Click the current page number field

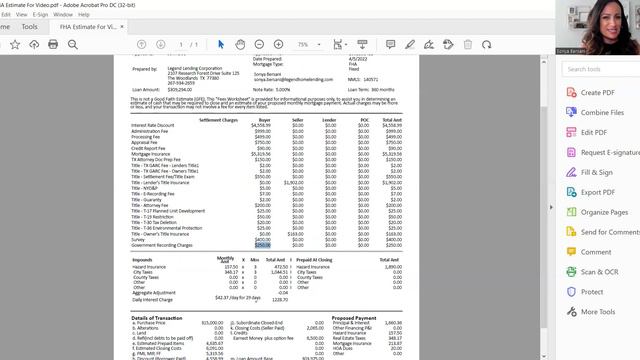point(181,44)
